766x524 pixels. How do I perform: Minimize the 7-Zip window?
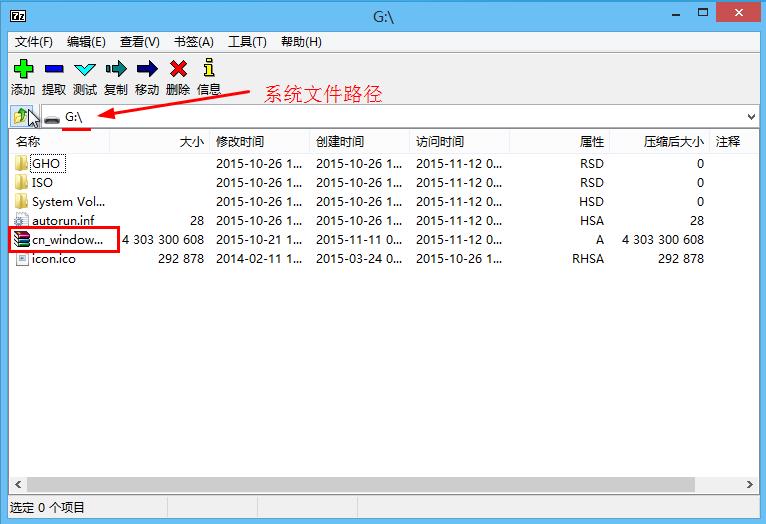click(676, 15)
